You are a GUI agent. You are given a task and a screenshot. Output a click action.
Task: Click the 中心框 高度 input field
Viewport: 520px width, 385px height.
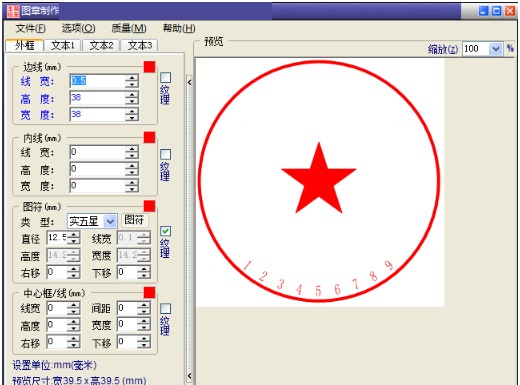coord(57,325)
